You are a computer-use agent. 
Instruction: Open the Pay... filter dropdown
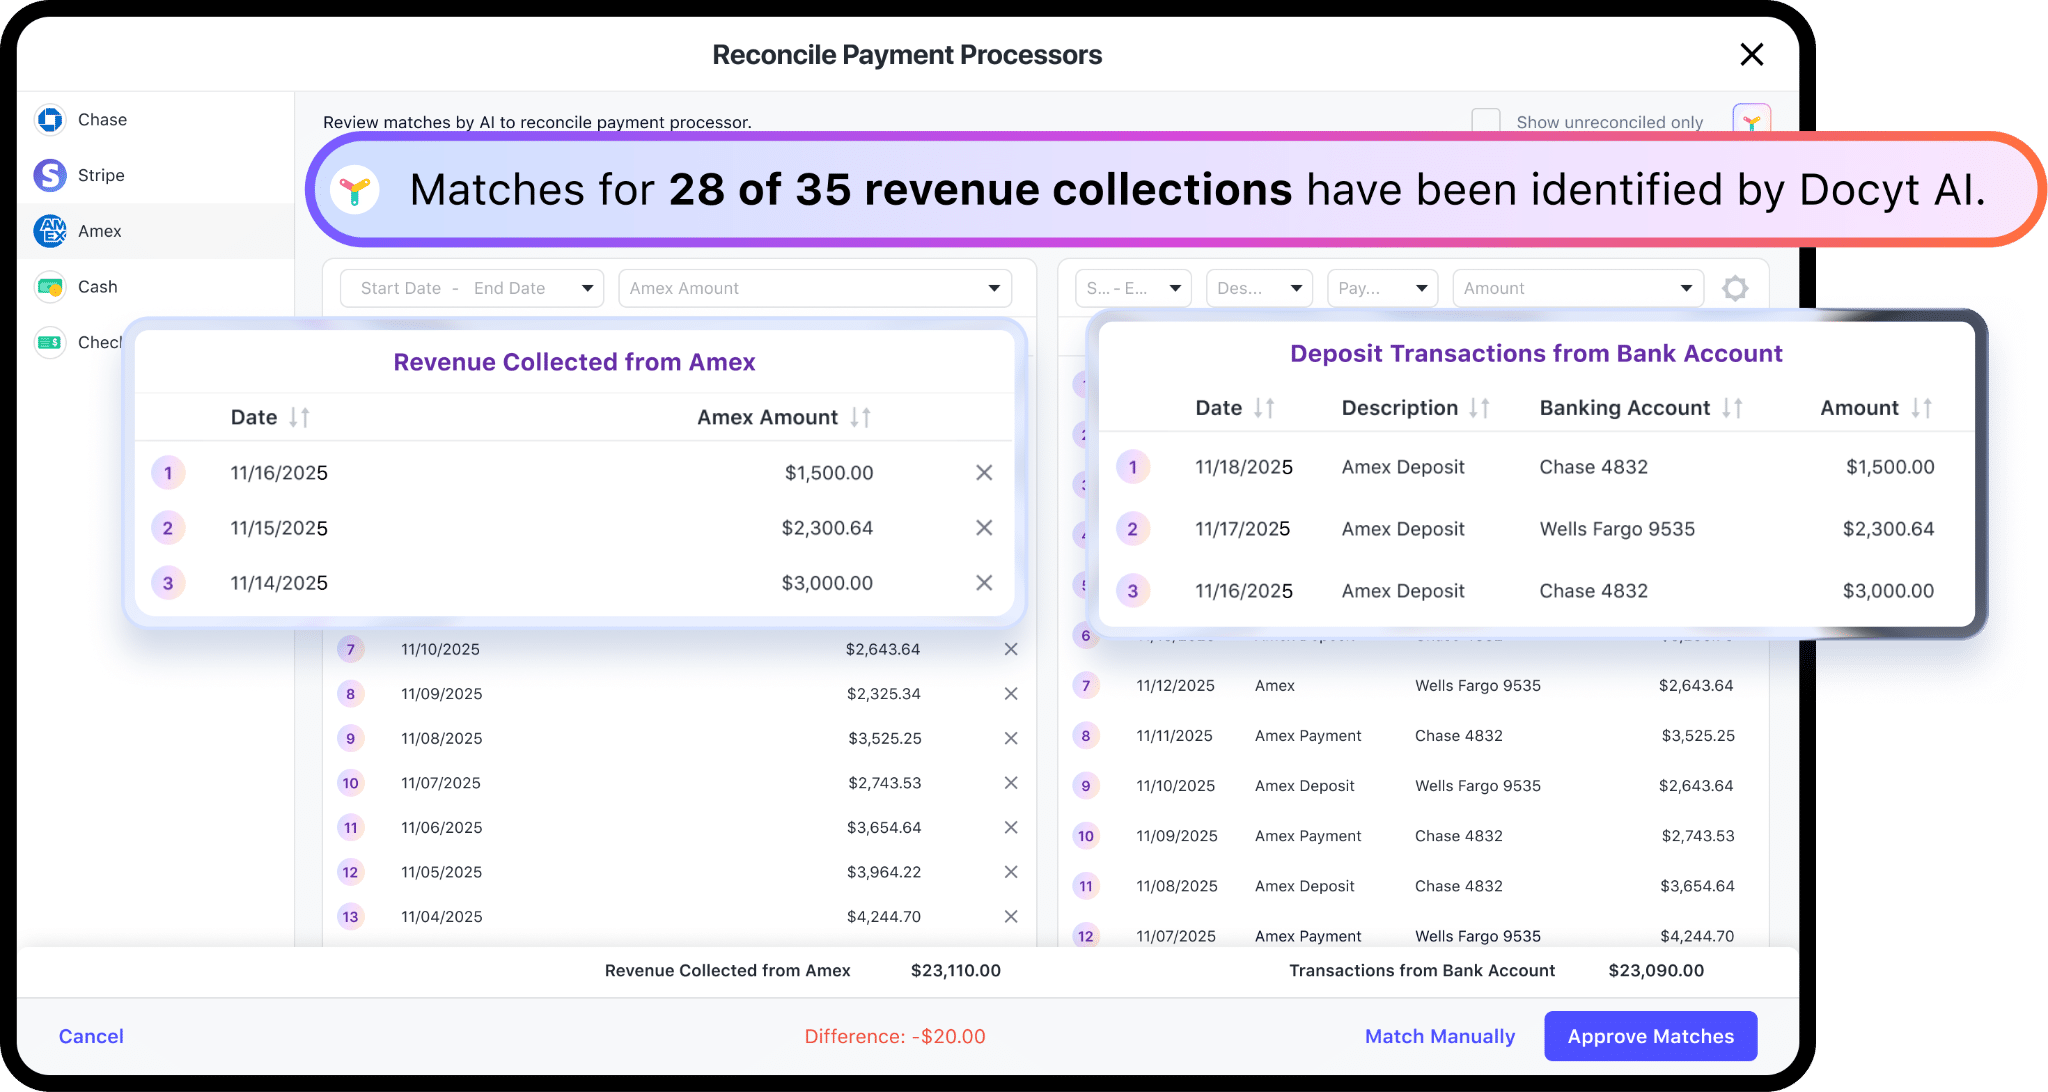1382,288
